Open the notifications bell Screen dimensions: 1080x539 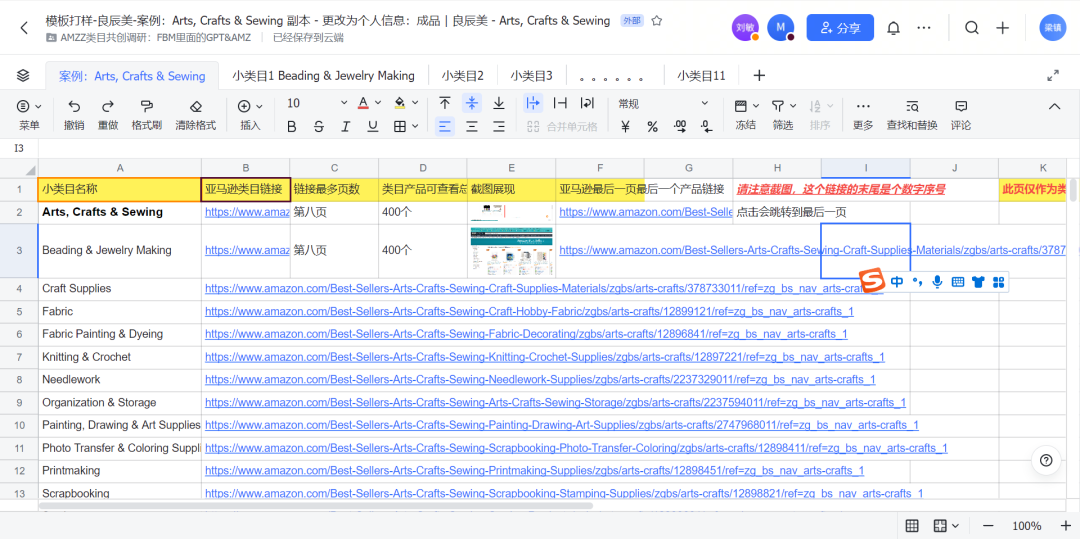click(893, 28)
